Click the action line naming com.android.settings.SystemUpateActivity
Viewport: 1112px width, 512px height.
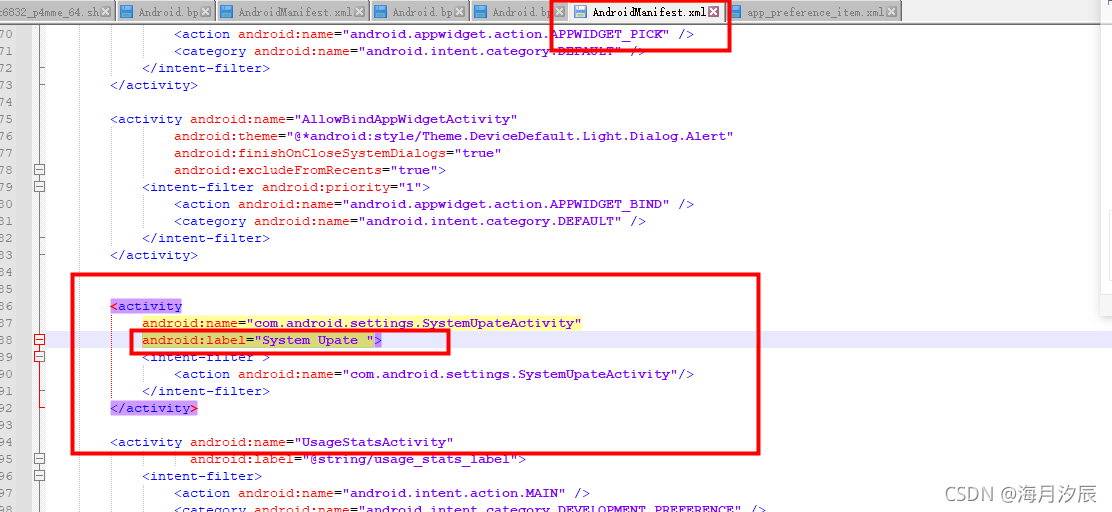click(434, 374)
